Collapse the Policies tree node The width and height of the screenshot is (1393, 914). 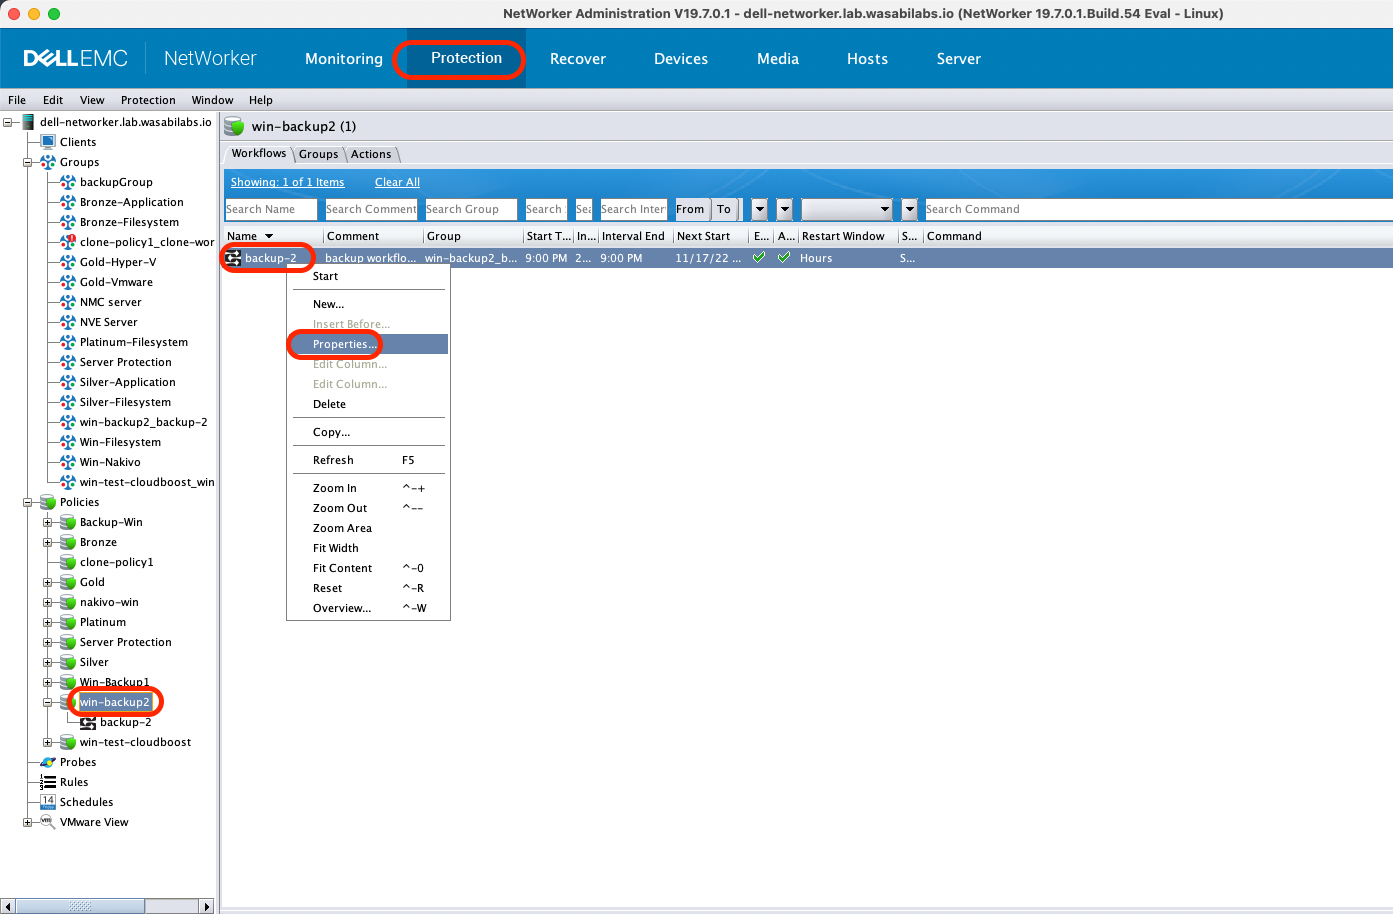coord(28,503)
